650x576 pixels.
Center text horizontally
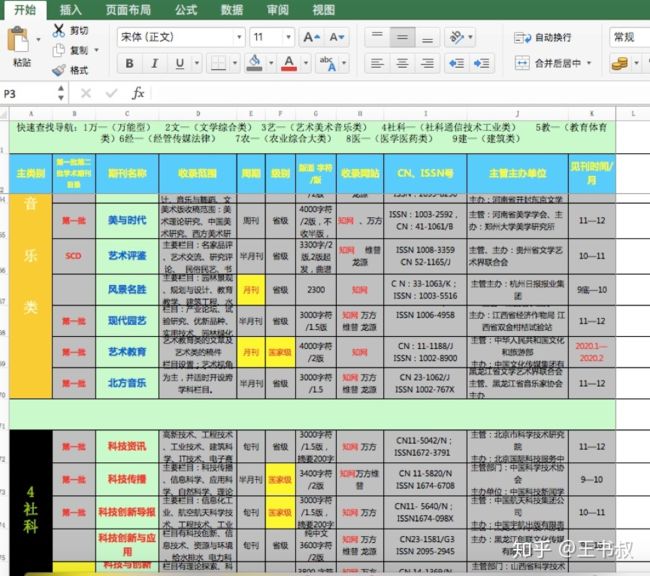pos(402,63)
